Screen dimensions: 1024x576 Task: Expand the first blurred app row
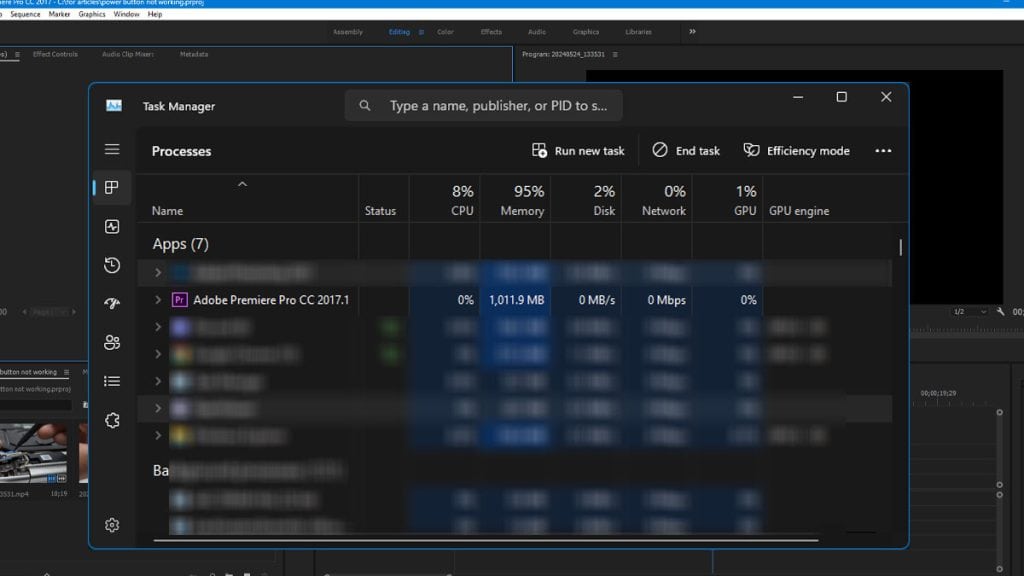tap(158, 272)
